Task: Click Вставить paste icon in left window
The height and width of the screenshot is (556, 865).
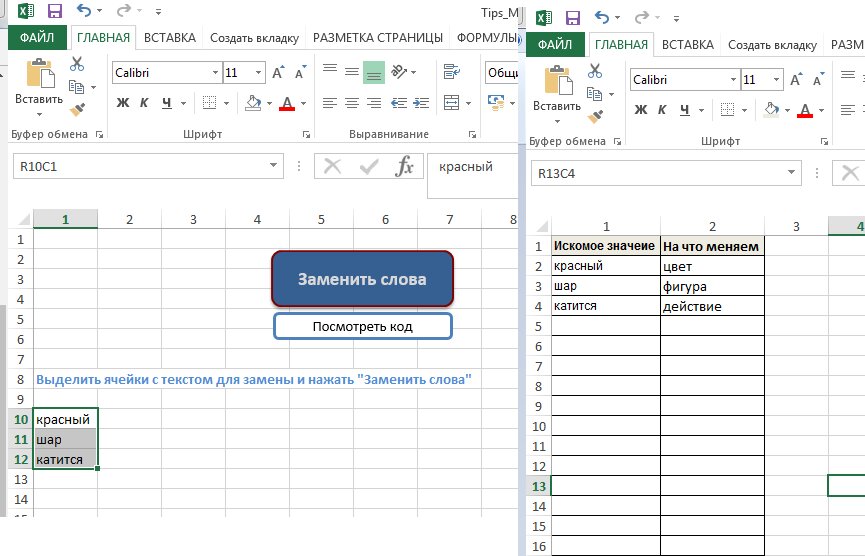Action: pyautogui.click(x=40, y=73)
